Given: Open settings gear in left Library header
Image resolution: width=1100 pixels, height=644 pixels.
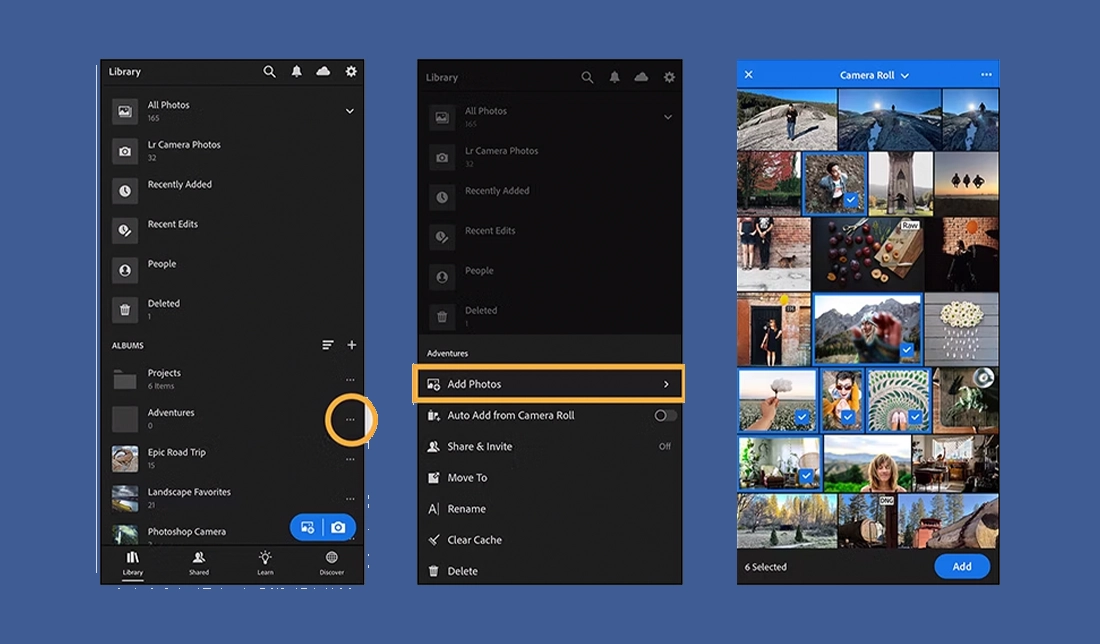Looking at the screenshot, I should pyautogui.click(x=351, y=72).
